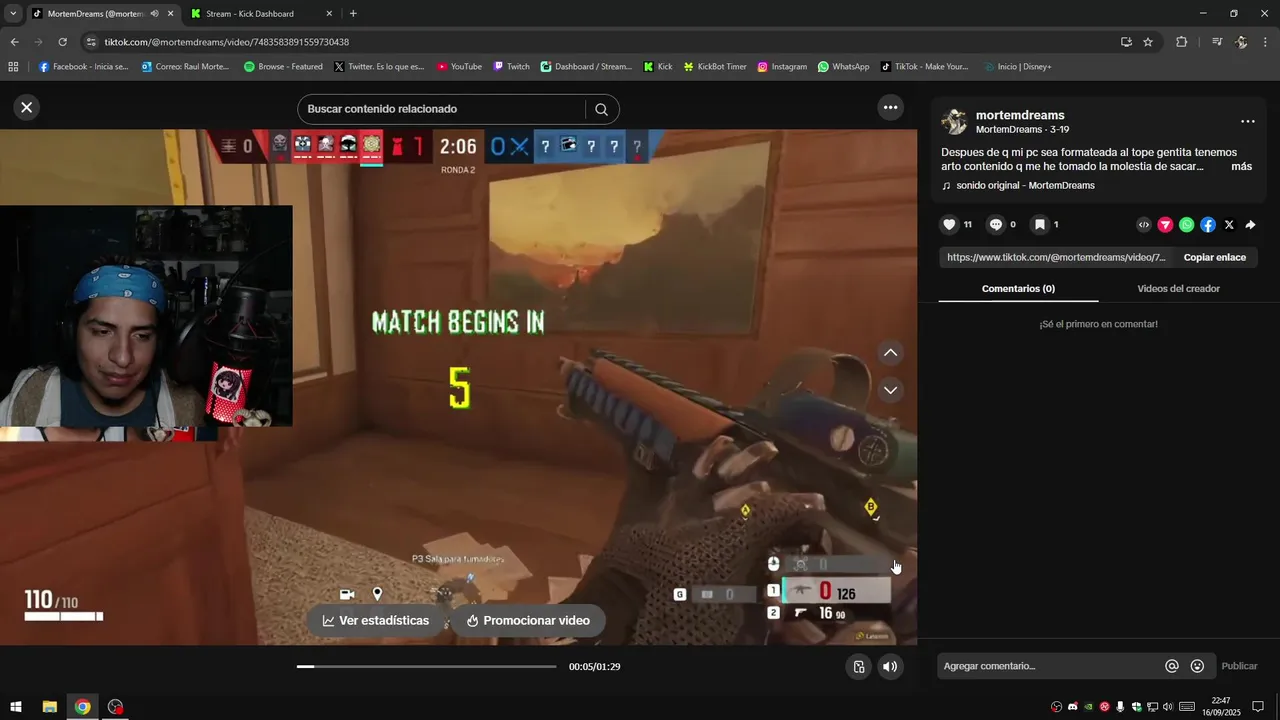Screen dimensions: 1280x720
Task: Open the Chrome apps grid icon
Action: click(13, 67)
